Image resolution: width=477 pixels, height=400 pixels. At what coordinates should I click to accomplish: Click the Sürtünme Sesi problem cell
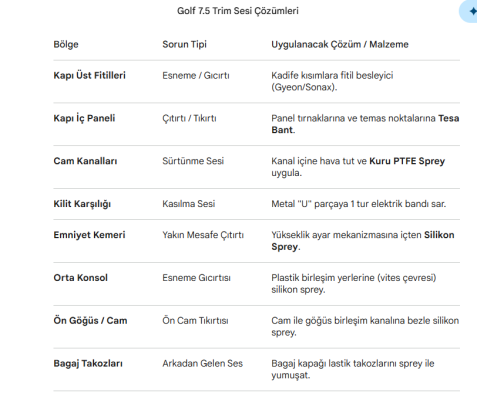[x=193, y=161]
